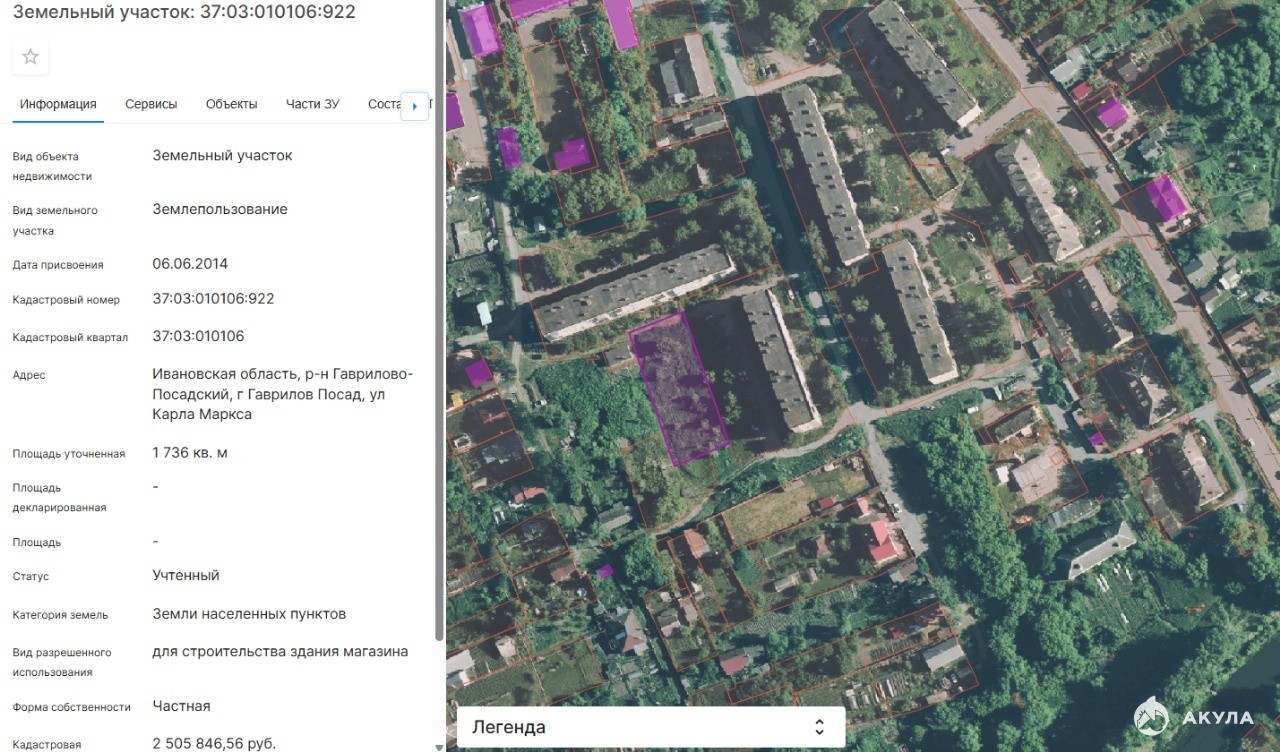Switch to the Информация tab
Screen dimensions: 1280x752
(x=58, y=104)
